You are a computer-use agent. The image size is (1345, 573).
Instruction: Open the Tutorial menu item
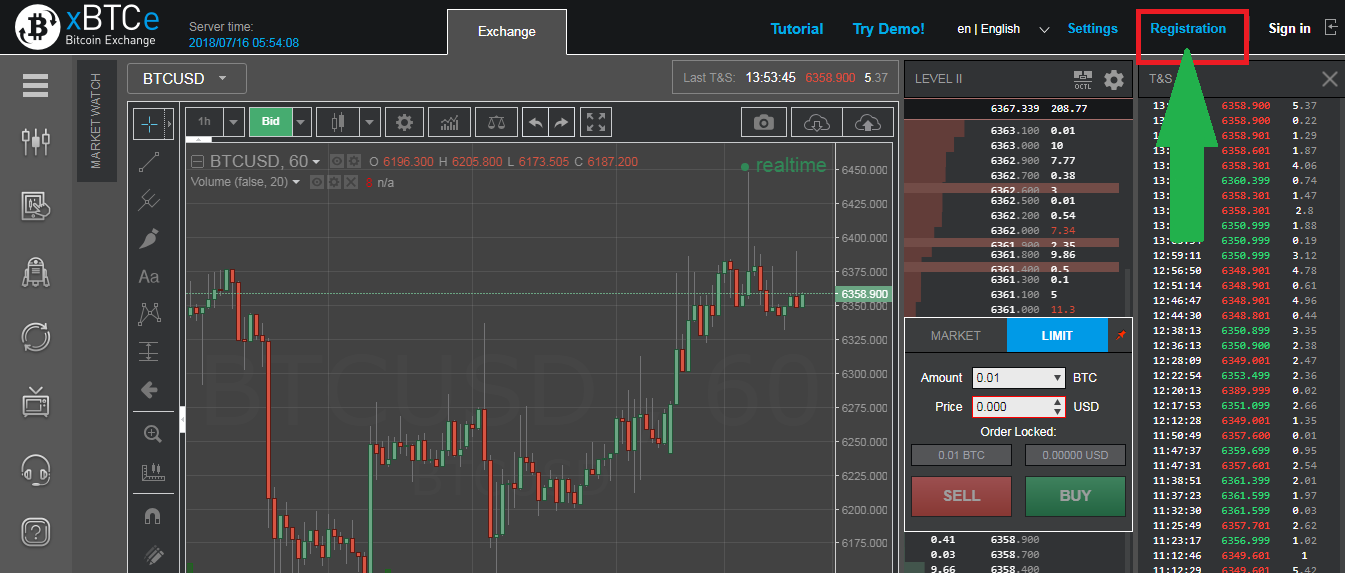pos(797,29)
